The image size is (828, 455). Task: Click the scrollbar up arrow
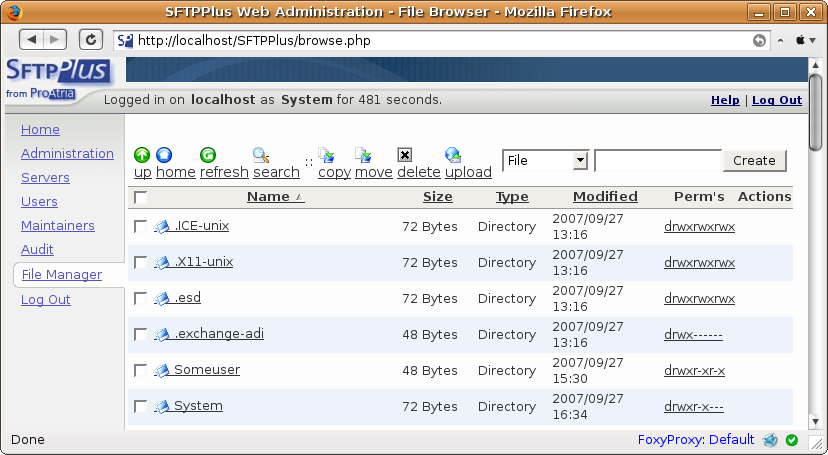815,64
